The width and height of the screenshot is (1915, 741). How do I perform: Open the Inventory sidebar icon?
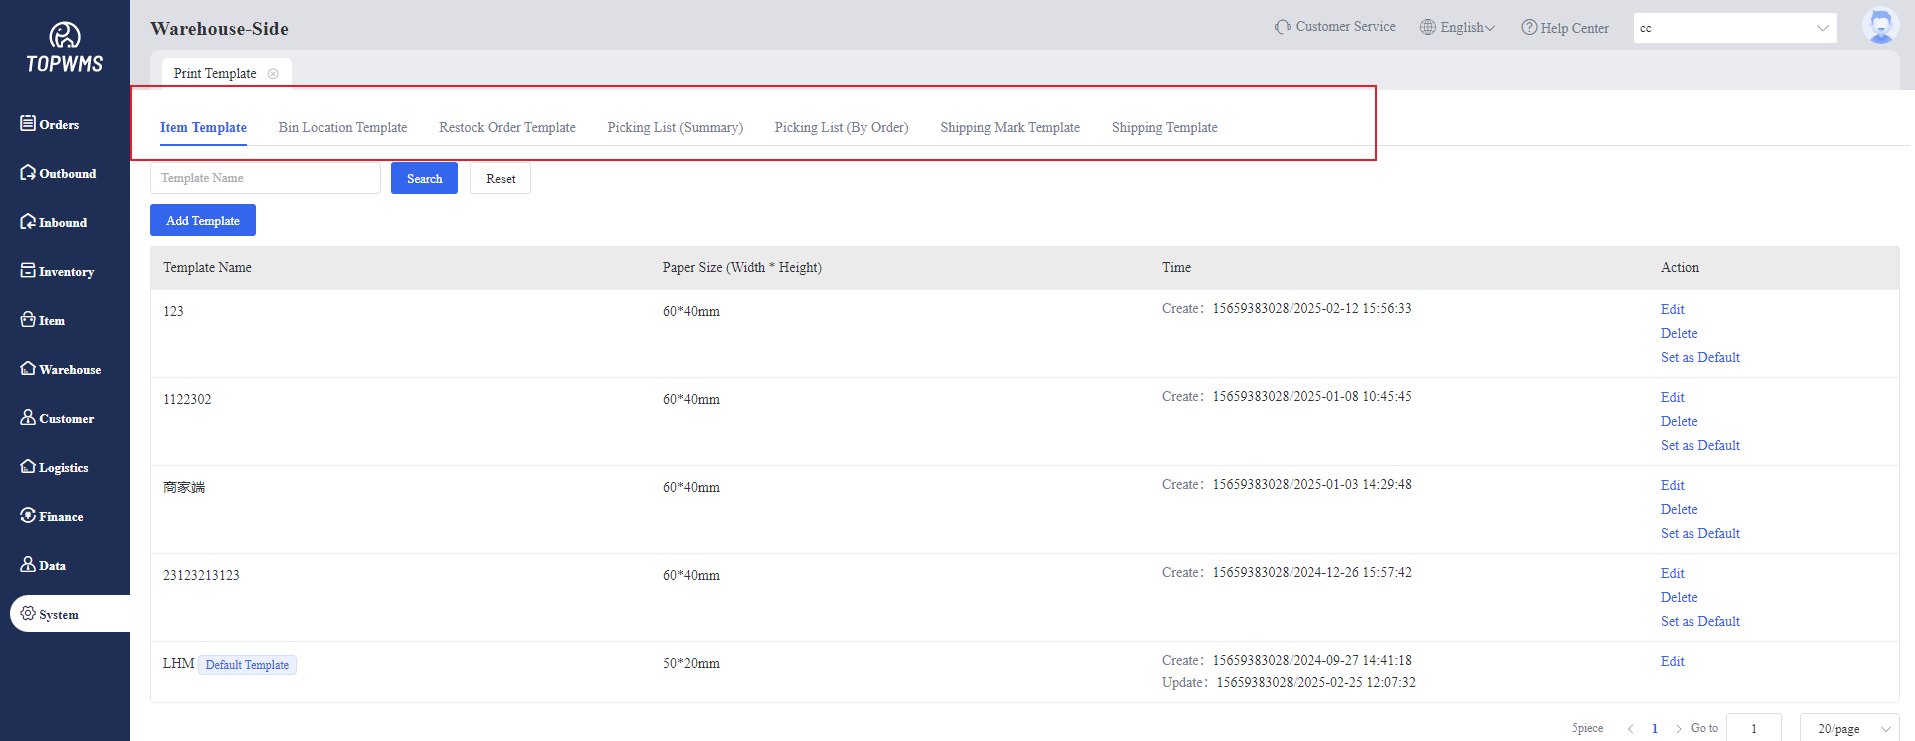coord(28,271)
